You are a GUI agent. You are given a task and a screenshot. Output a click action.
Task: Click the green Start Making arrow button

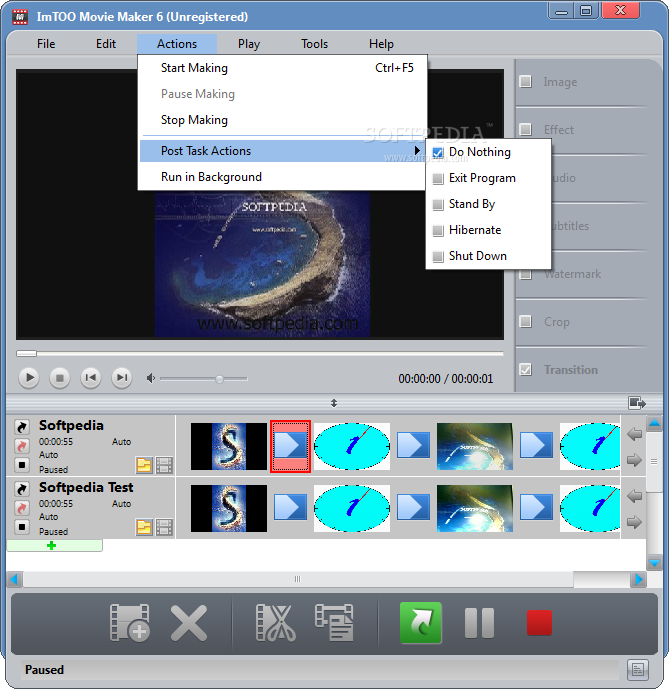pyautogui.click(x=421, y=623)
